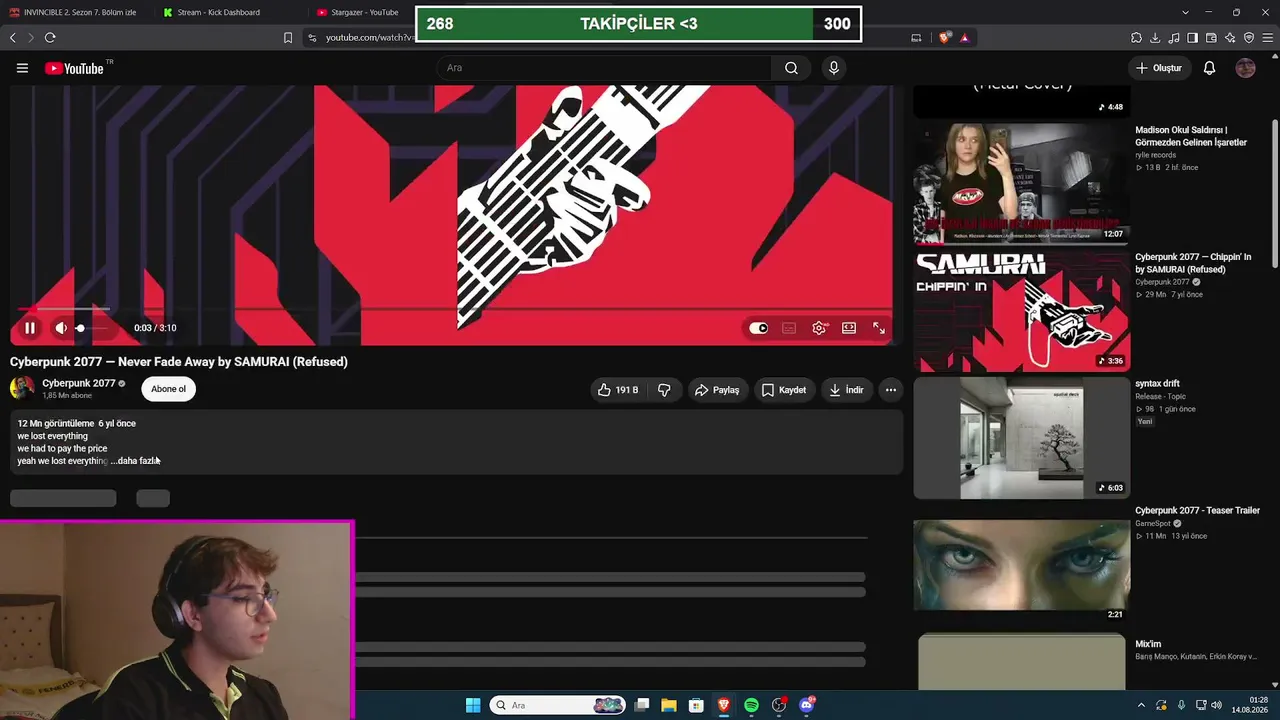The width and height of the screenshot is (1280, 720).
Task: Open more actions three-dot menu
Action: pos(891,390)
